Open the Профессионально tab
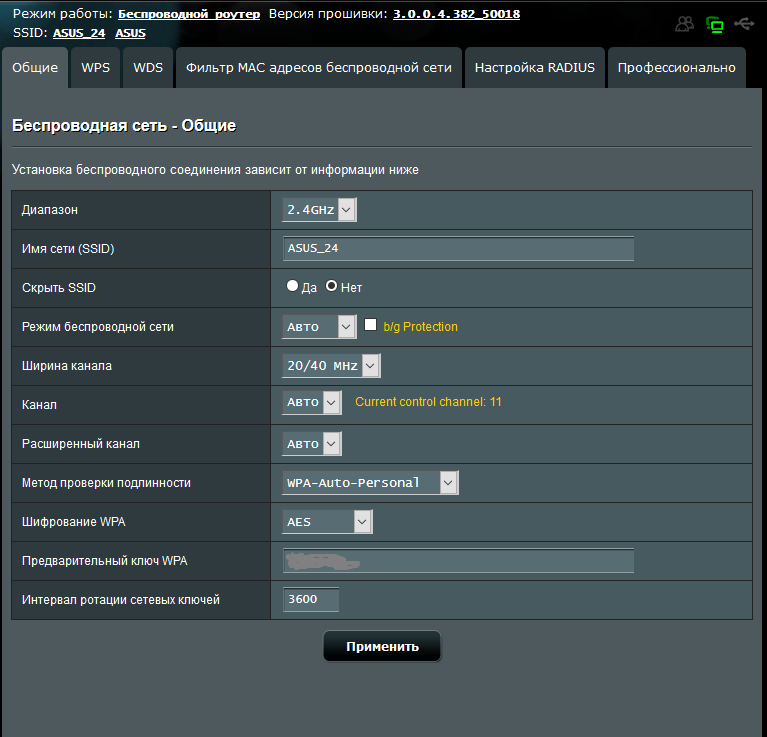This screenshot has height=737, width=767. pos(677,67)
